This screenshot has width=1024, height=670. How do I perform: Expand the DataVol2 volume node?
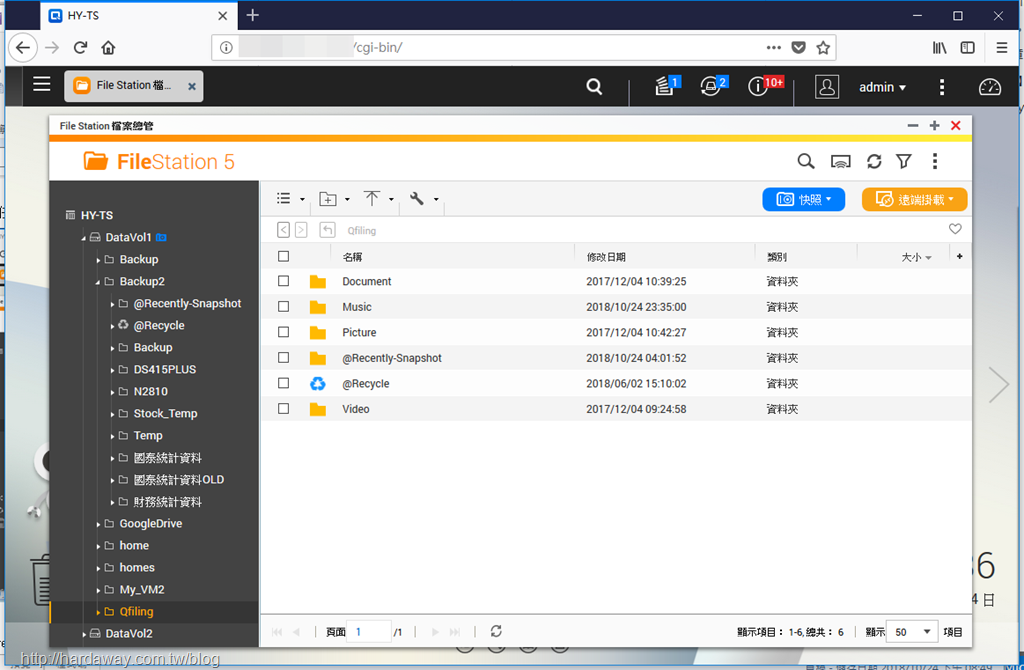tap(84, 634)
